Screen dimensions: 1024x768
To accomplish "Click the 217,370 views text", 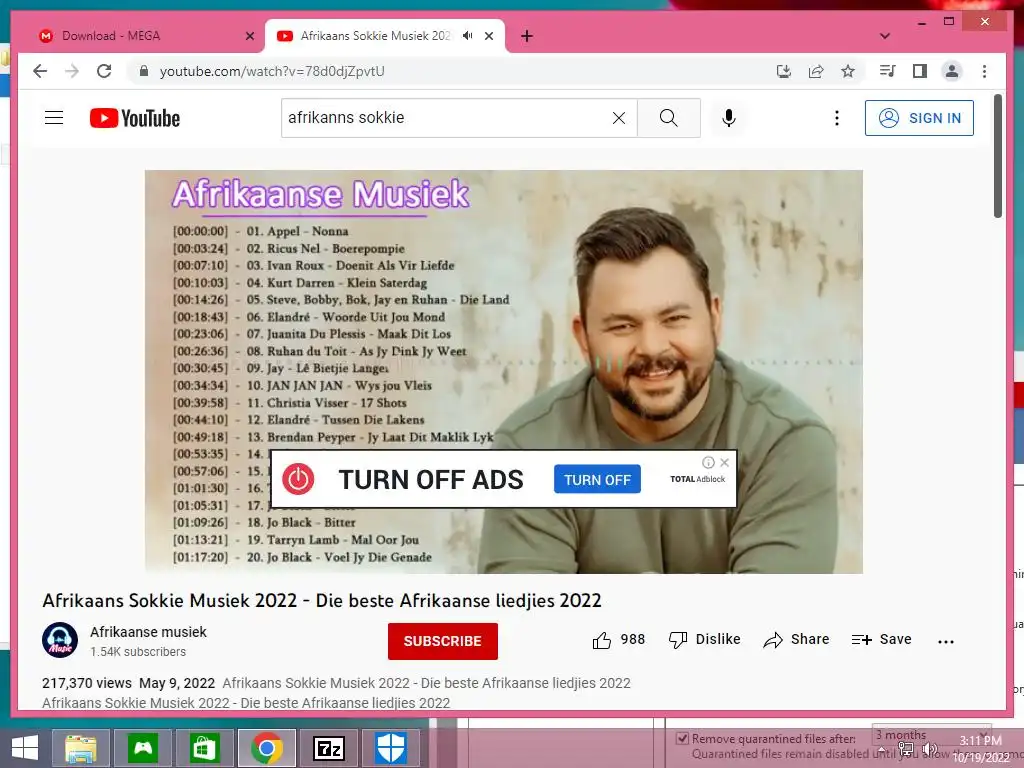I will pyautogui.click(x=87, y=683).
